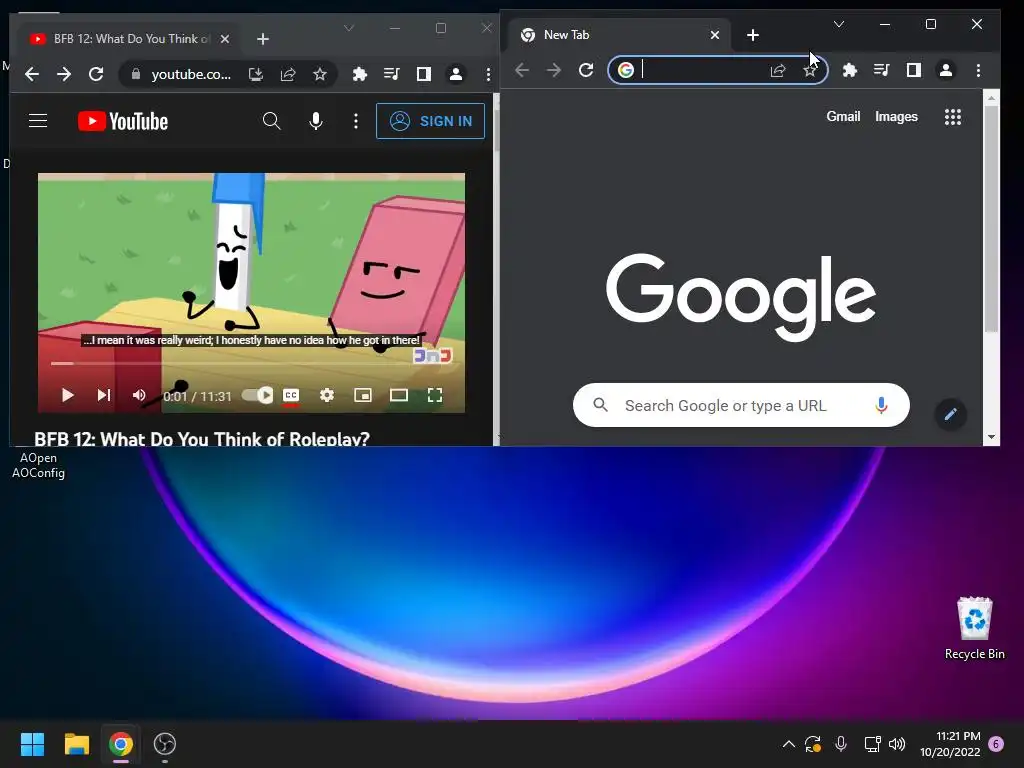
Task: Open new tab in YouTube window
Action: [263, 39]
